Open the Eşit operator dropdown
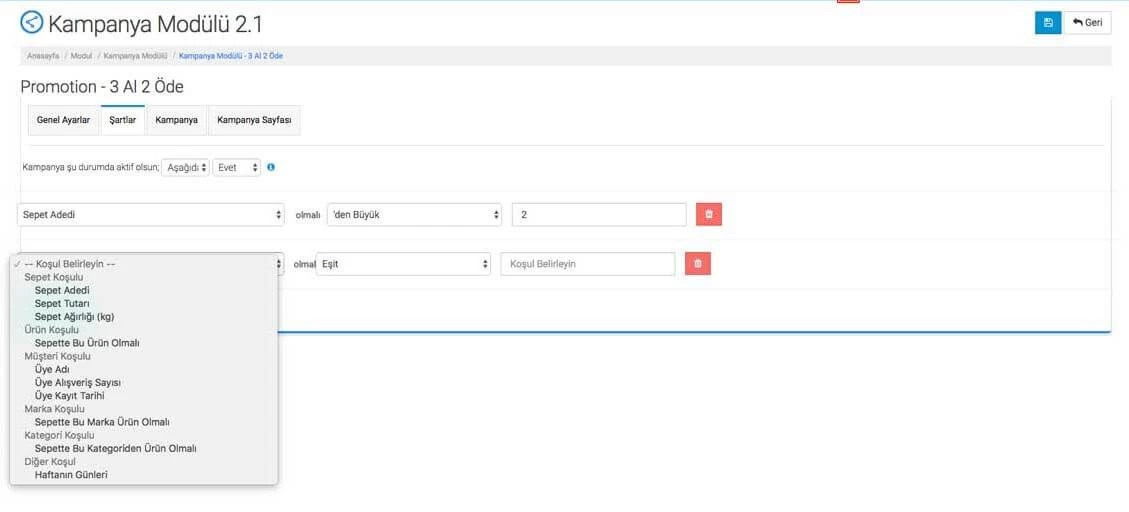1129x512 pixels. pyautogui.click(x=403, y=264)
